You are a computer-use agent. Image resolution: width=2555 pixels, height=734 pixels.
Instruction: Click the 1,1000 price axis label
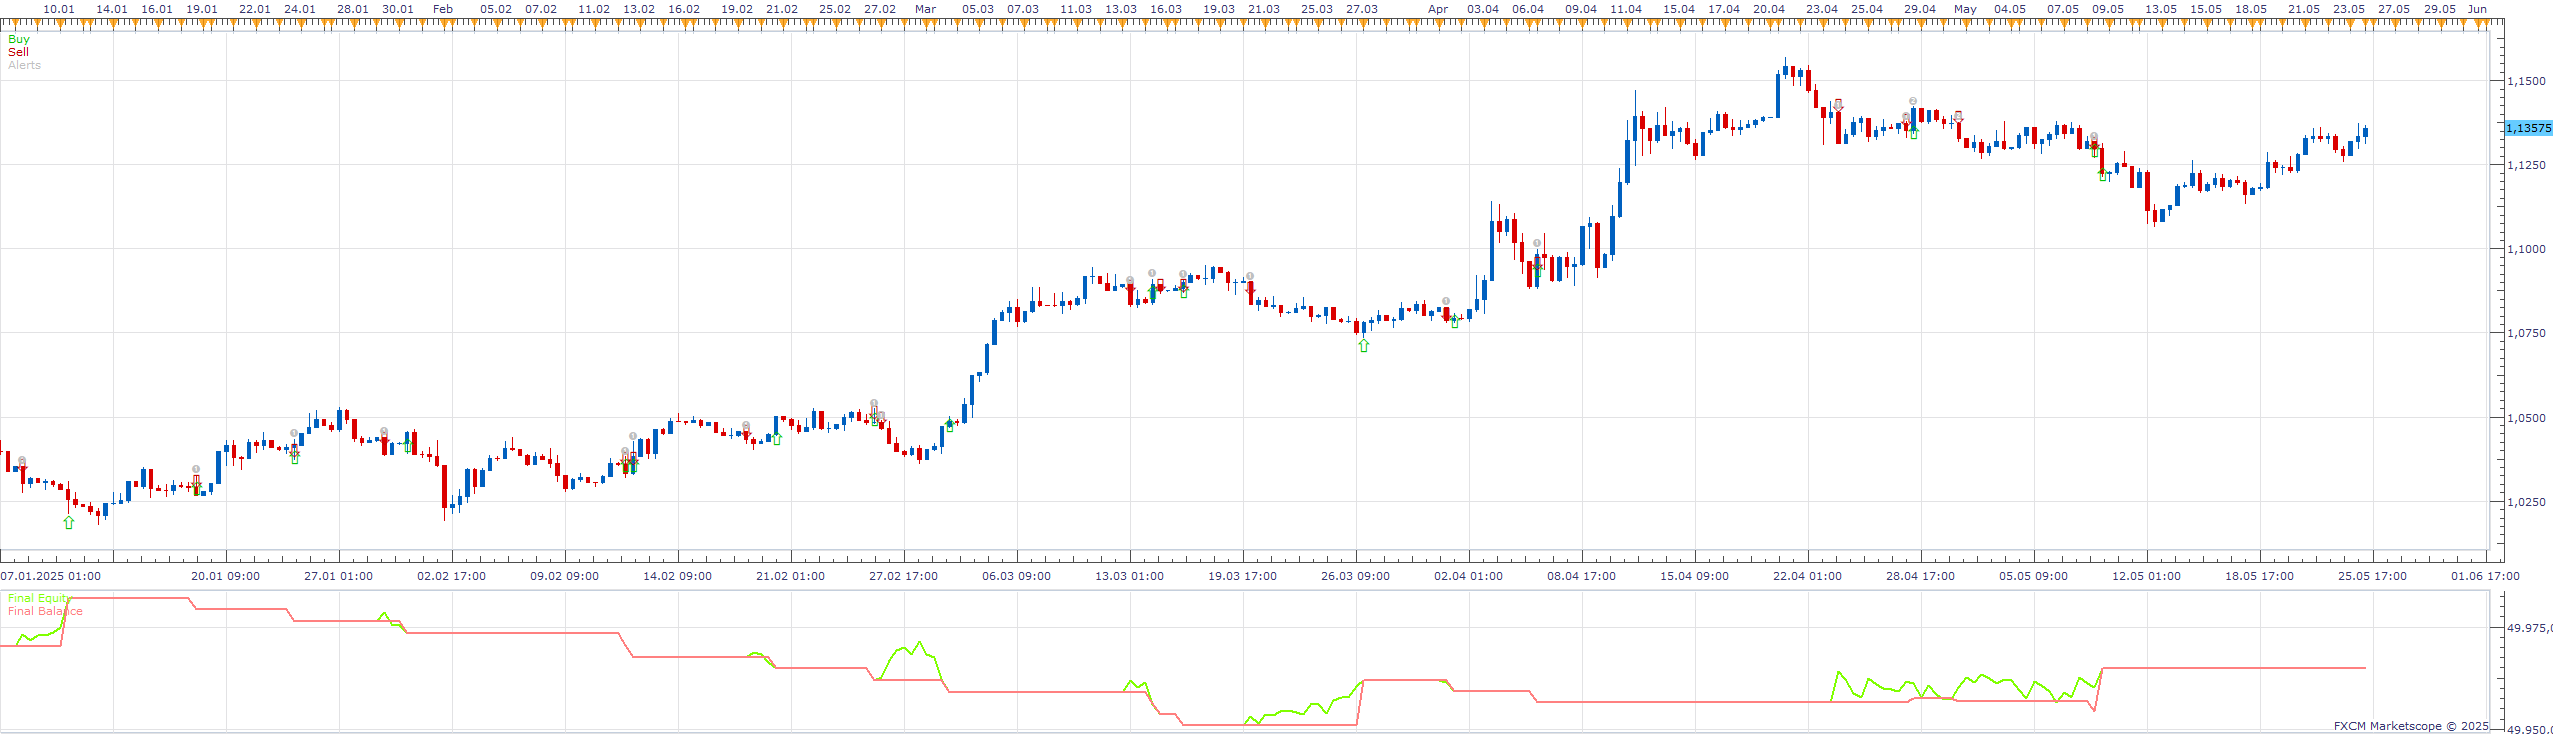point(2527,249)
